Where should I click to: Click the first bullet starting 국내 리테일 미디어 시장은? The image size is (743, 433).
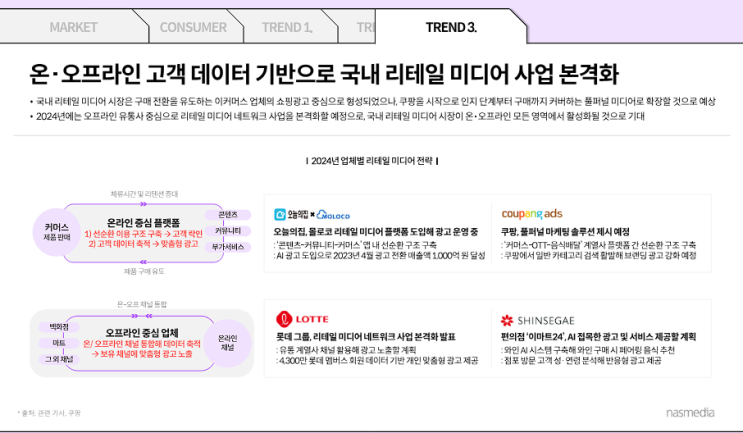[372, 101]
